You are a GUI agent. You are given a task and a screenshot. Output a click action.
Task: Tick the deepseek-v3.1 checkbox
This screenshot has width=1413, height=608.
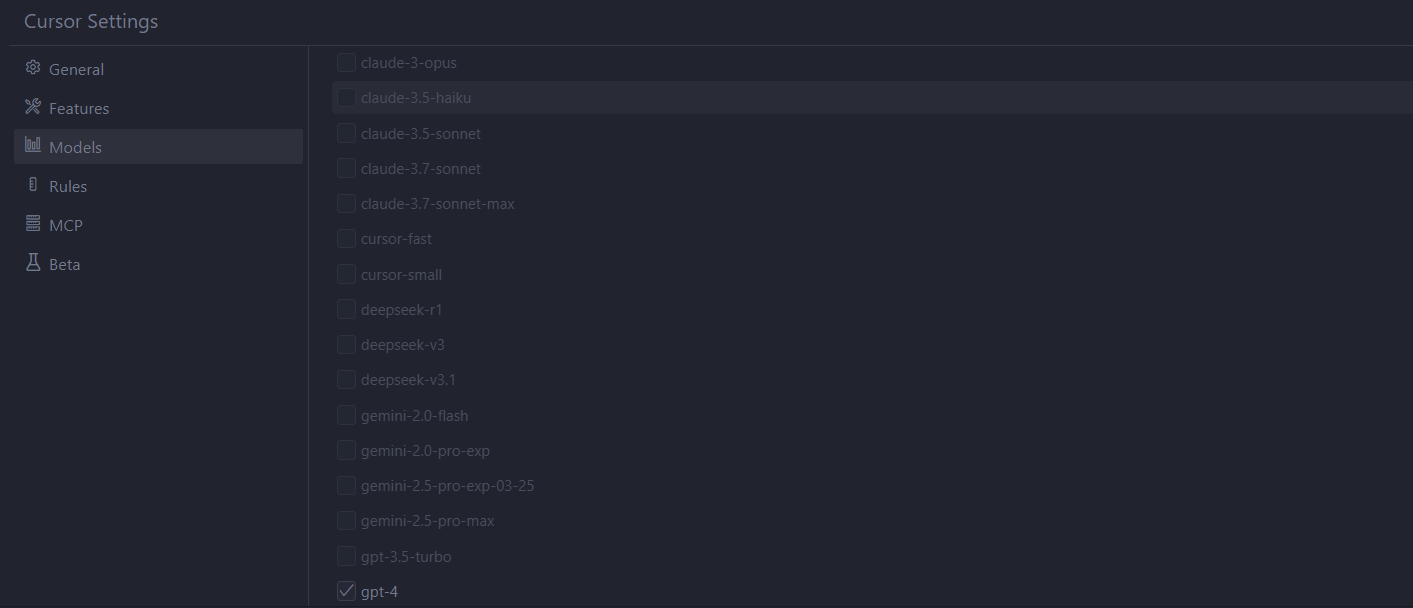coord(346,380)
